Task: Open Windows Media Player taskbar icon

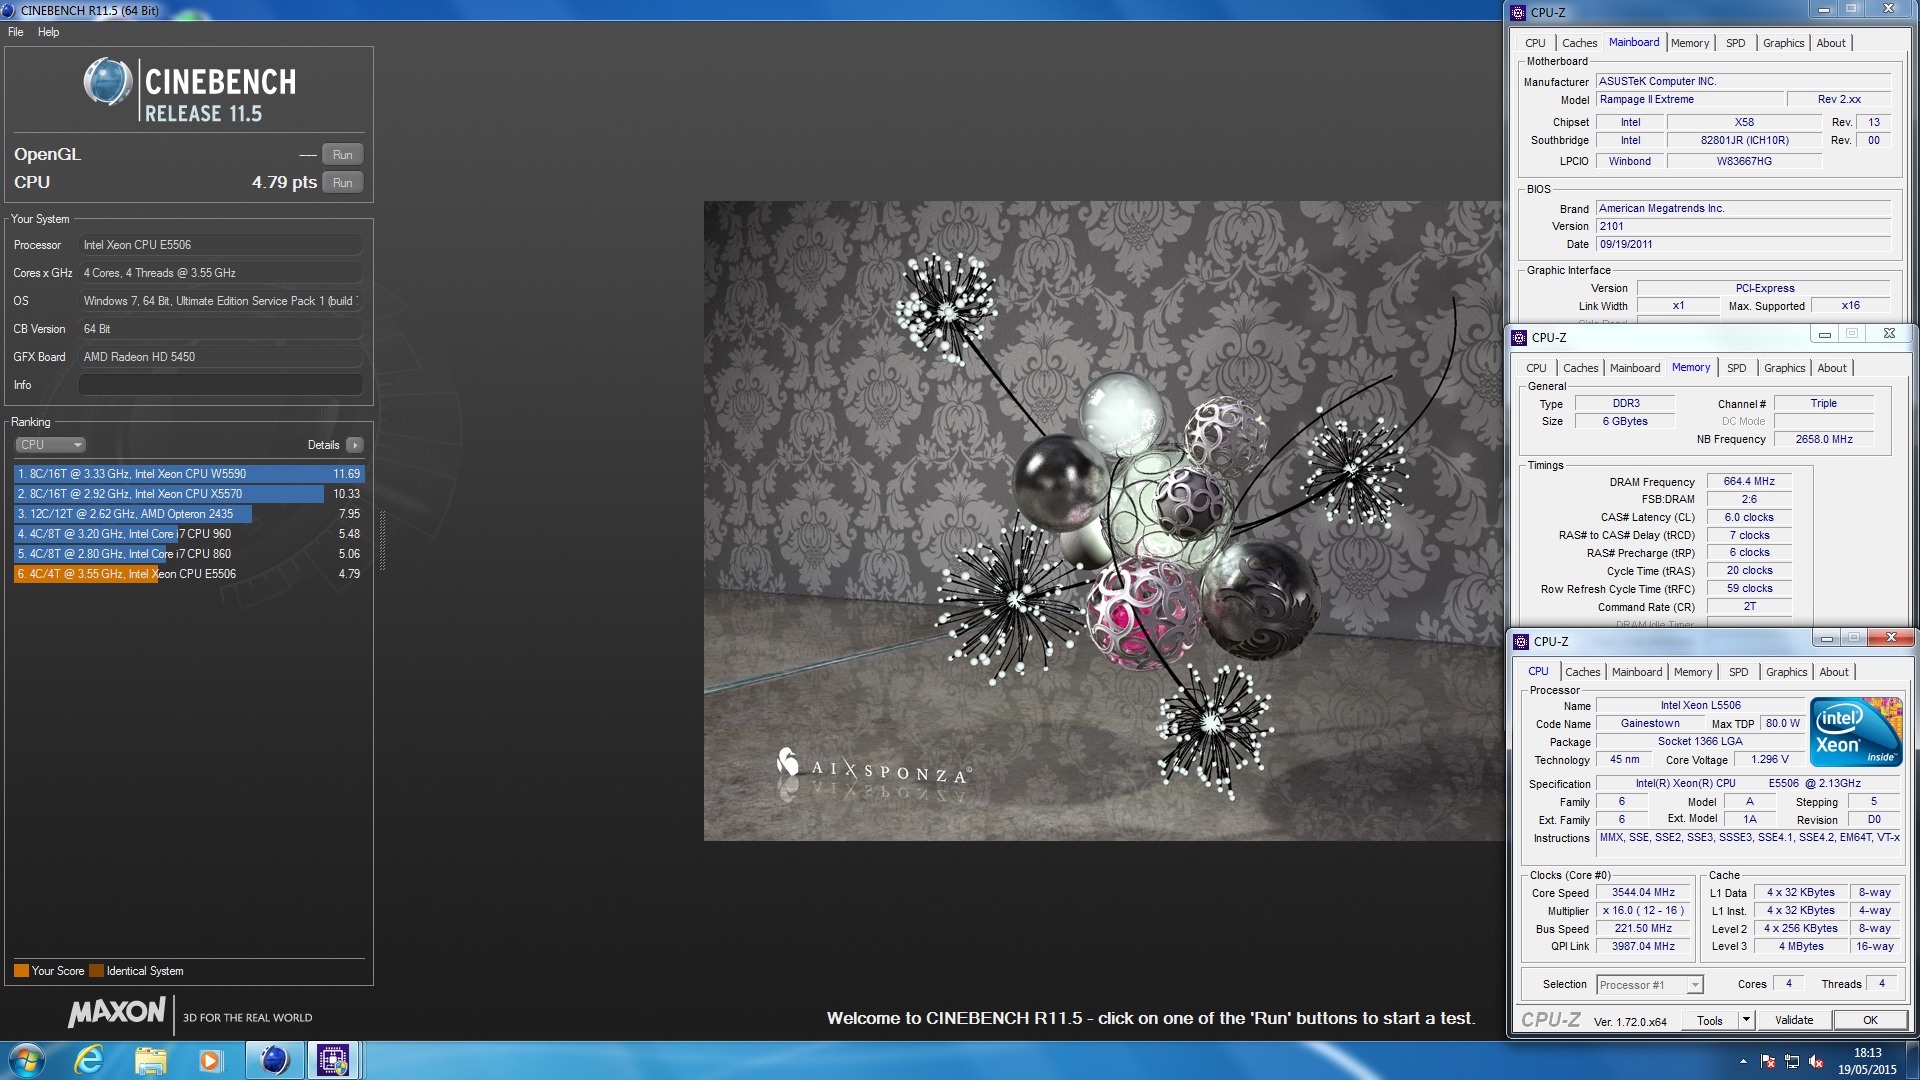Action: (x=210, y=1060)
